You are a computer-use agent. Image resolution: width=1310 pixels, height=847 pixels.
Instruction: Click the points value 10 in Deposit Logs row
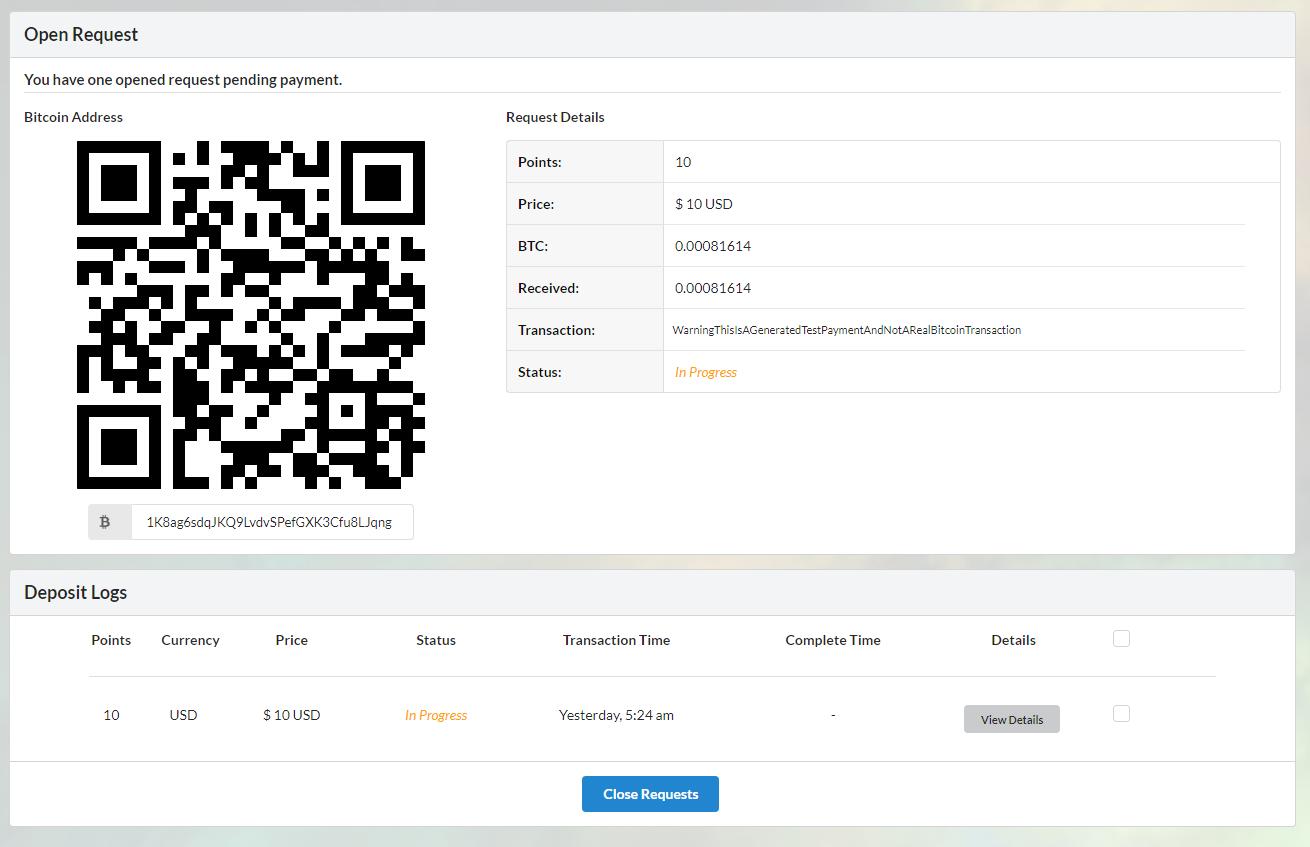pyautogui.click(x=111, y=715)
